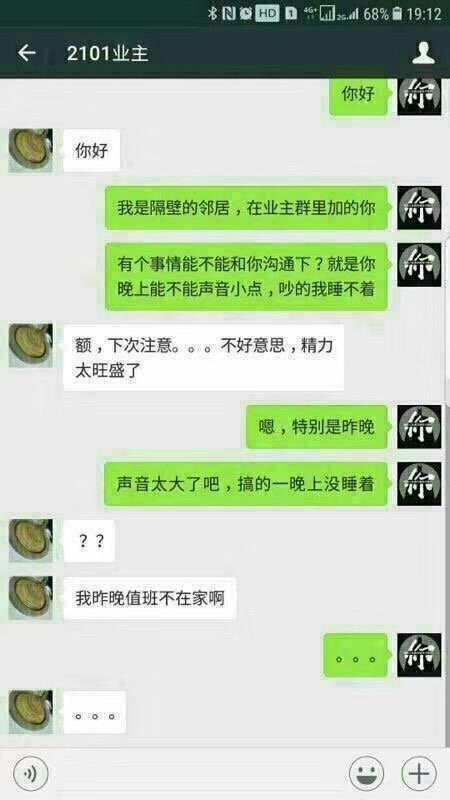Switch to voice input mode
This screenshot has height=800, width=450.
click(31, 773)
